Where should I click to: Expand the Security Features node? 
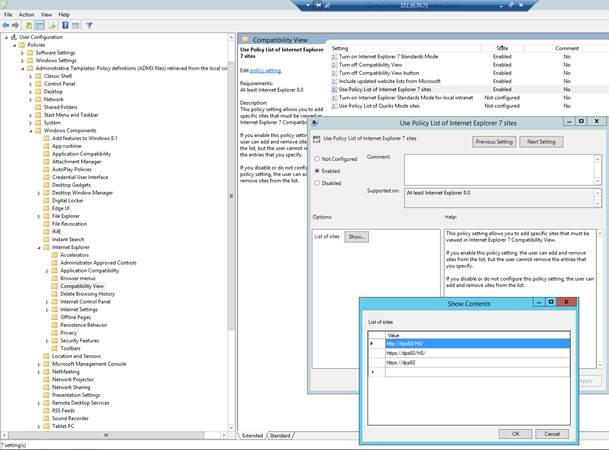tap(47, 341)
